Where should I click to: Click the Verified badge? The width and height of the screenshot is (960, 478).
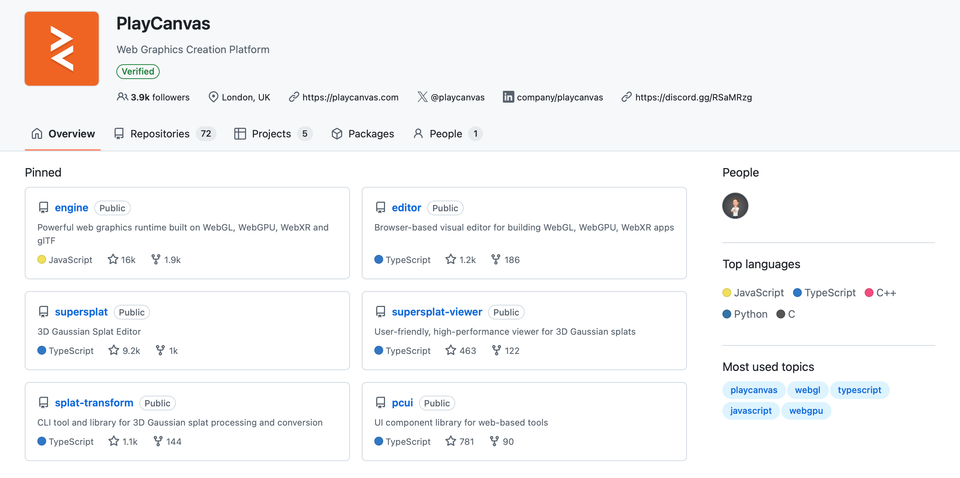point(138,71)
